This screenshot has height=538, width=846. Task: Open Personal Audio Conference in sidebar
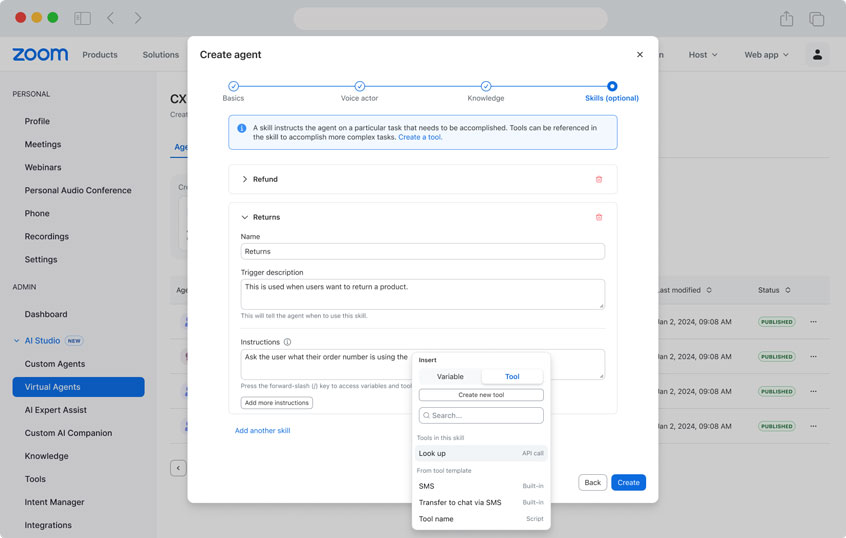point(78,190)
